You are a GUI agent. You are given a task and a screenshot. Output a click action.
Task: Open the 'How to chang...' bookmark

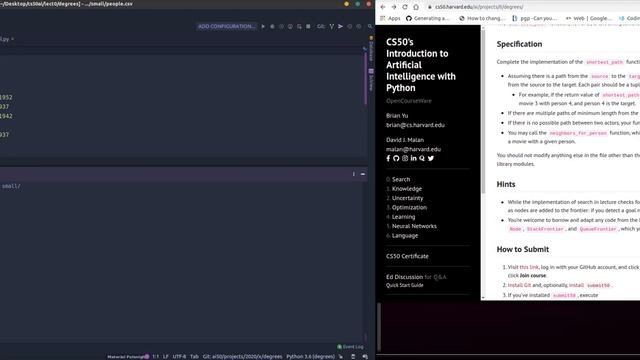coord(482,18)
